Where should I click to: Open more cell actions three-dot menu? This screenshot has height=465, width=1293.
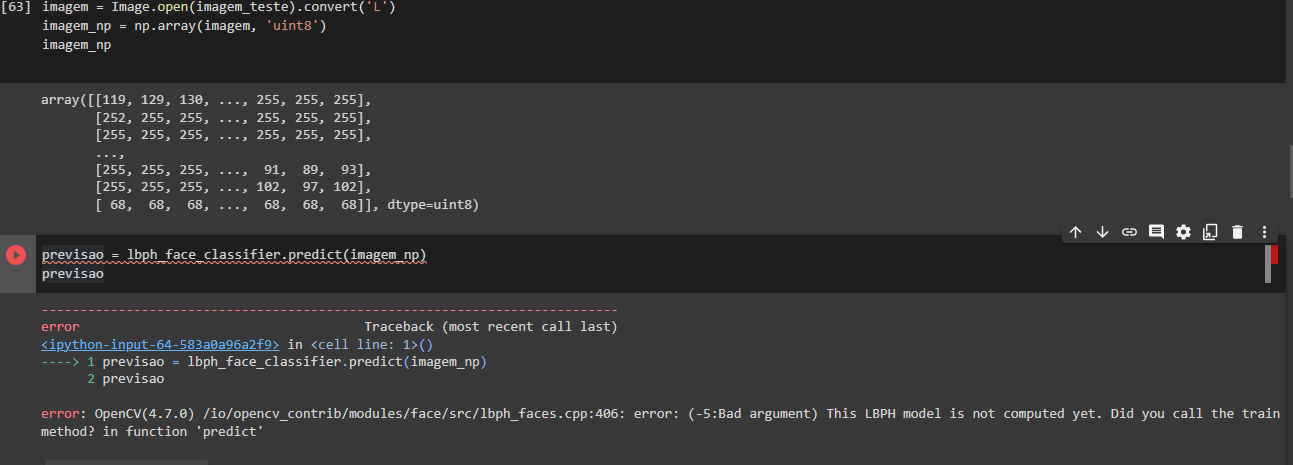point(1264,232)
